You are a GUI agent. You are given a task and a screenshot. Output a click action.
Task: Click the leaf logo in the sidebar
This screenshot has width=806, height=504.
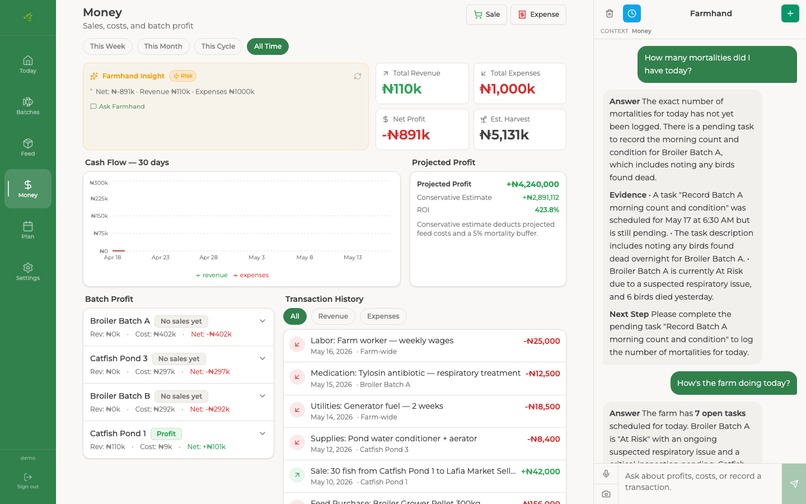pyautogui.click(x=28, y=17)
